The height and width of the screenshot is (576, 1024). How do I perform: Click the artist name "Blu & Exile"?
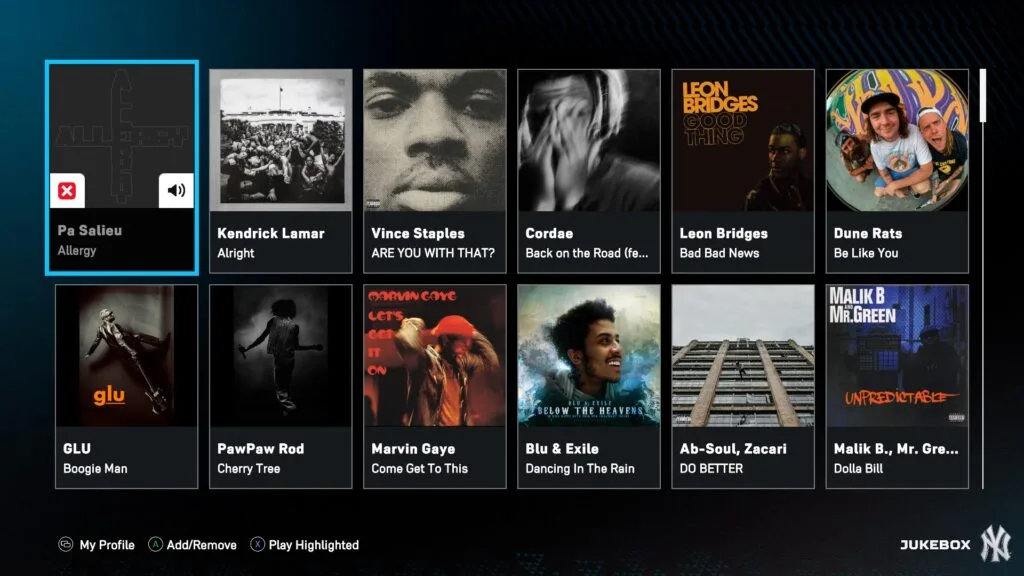pos(562,449)
